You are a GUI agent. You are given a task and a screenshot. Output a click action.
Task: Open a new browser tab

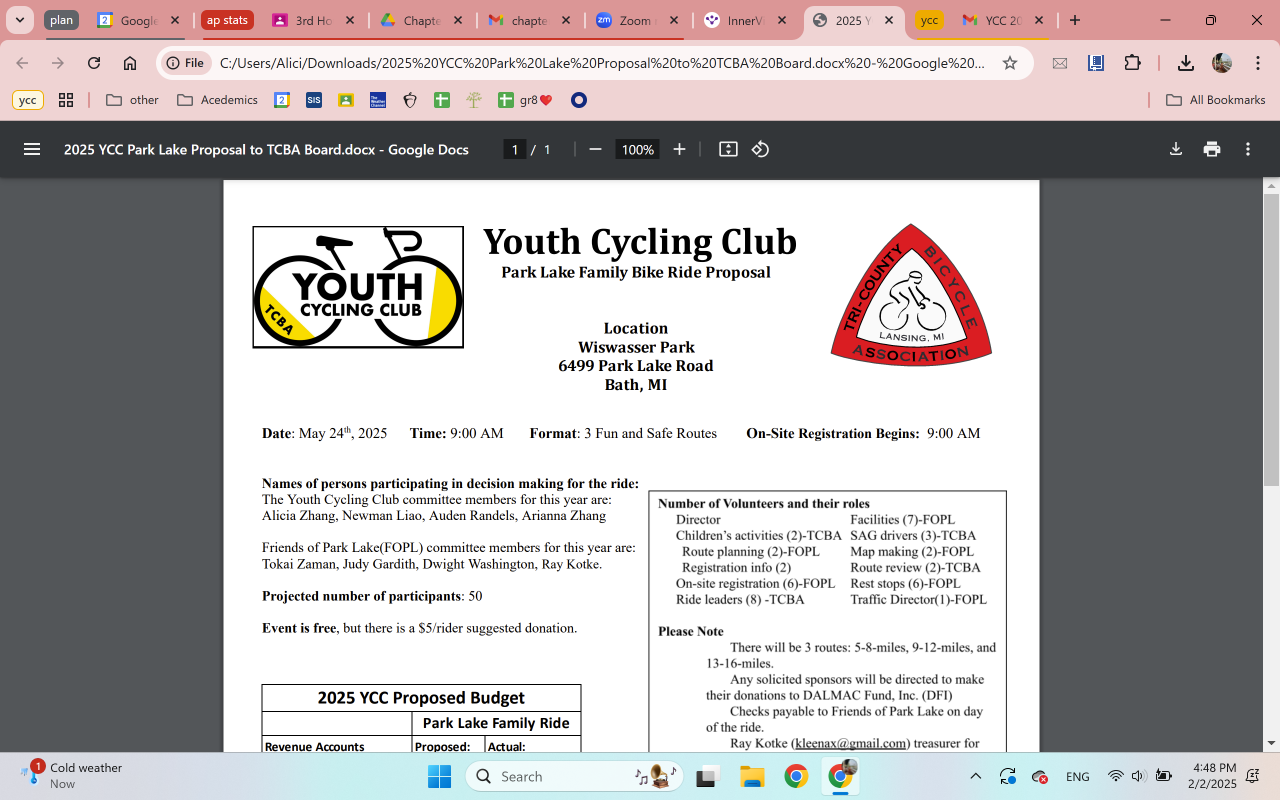[1075, 20]
